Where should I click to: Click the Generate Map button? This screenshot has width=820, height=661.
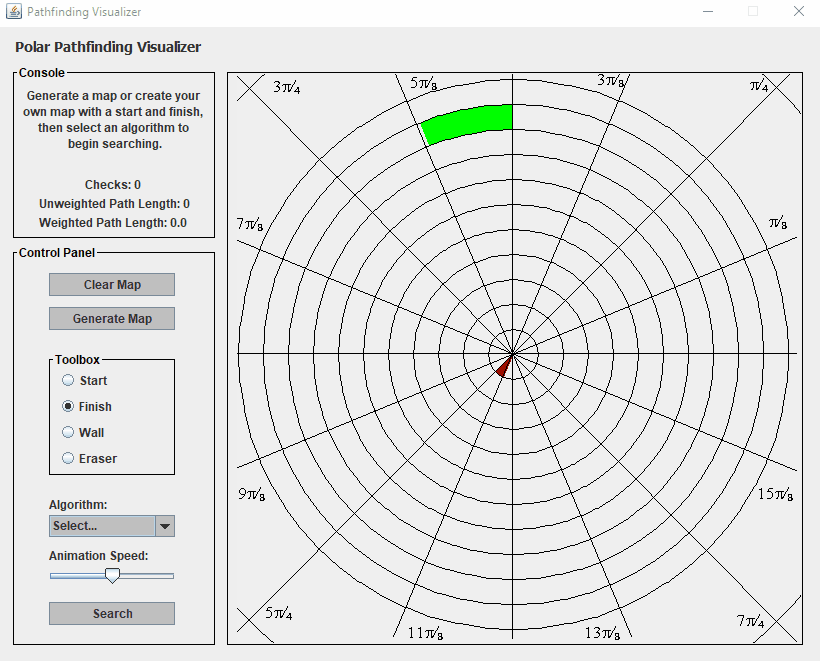coord(112,318)
